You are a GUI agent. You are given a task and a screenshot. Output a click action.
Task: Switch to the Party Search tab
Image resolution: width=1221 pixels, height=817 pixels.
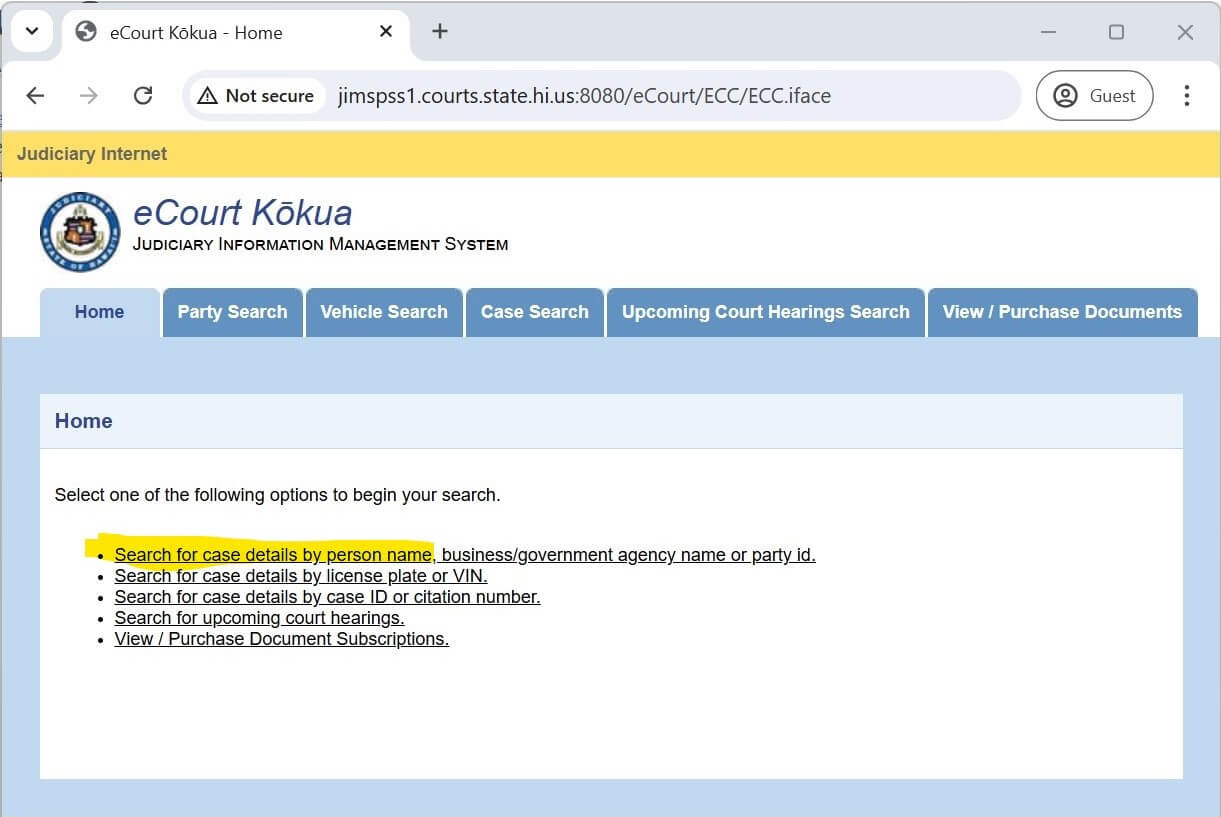[232, 312]
